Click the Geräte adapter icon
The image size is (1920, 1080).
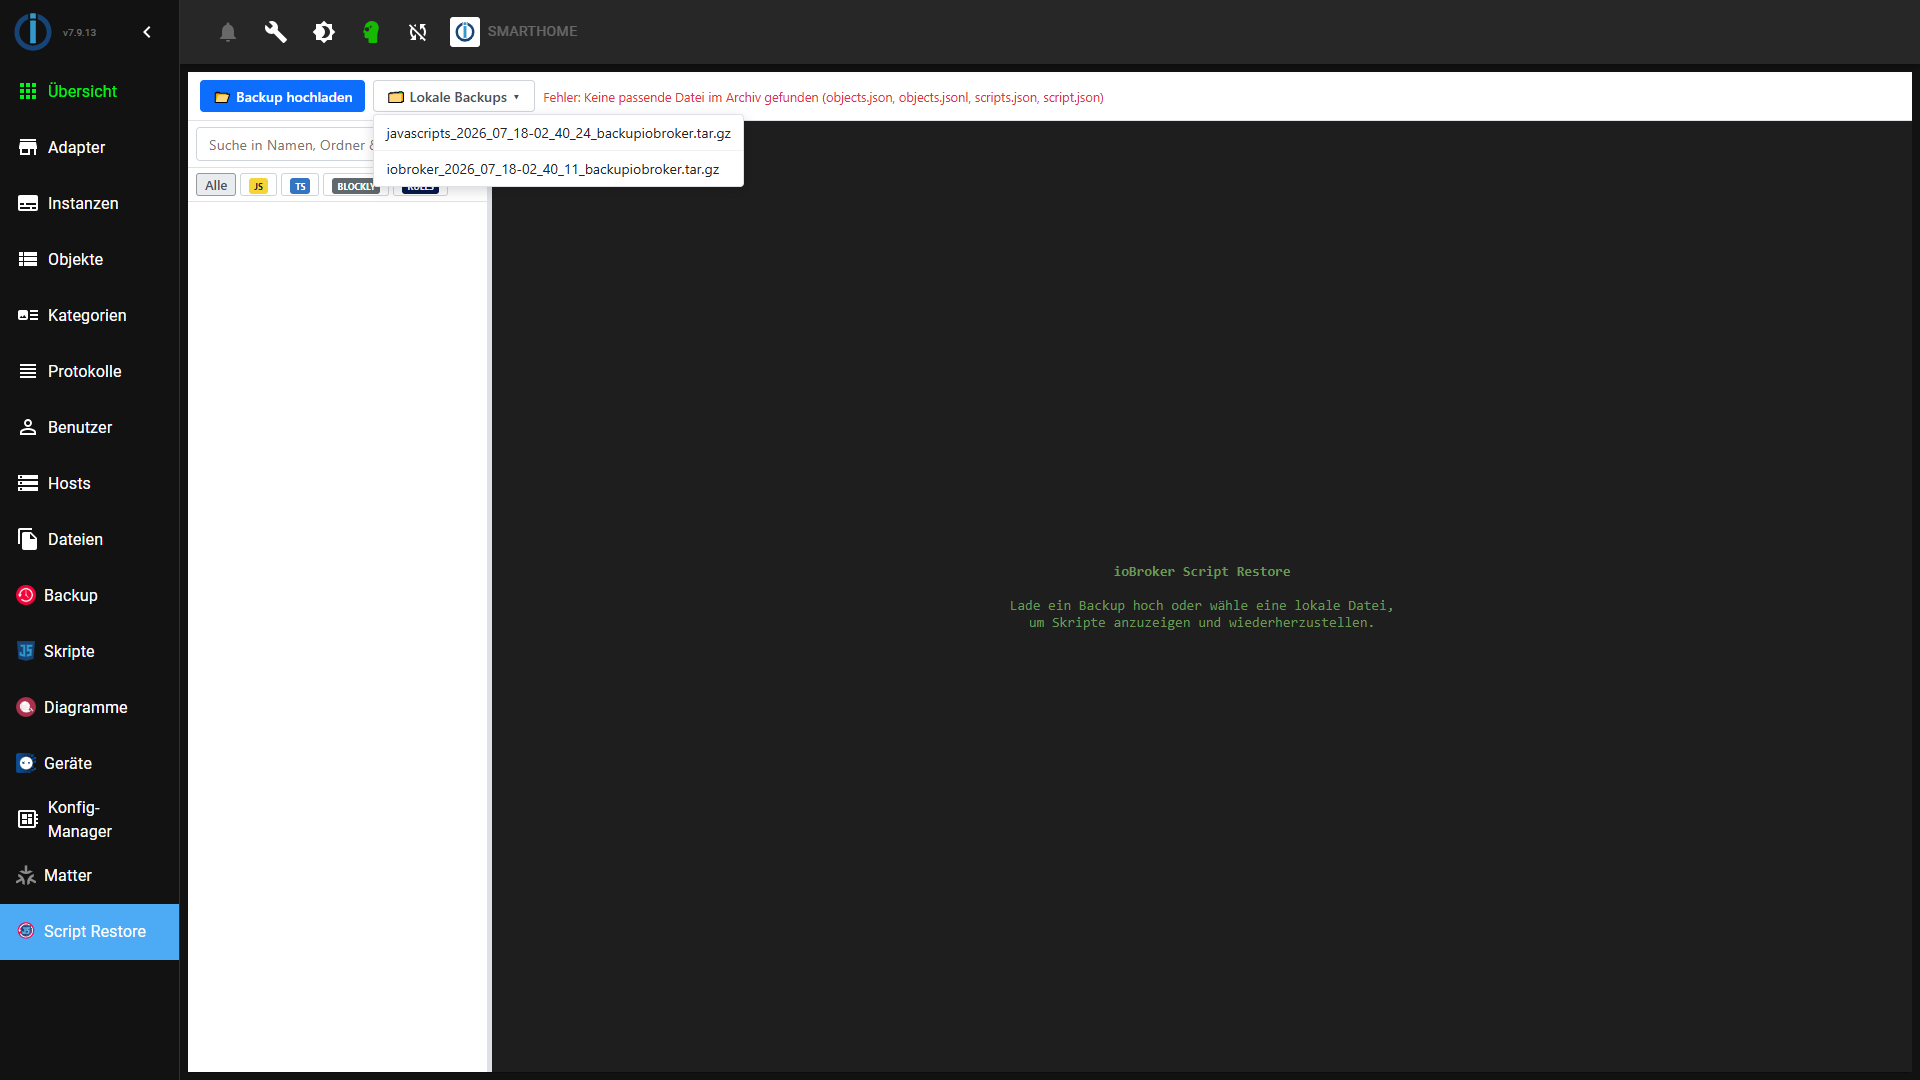pyautogui.click(x=26, y=763)
